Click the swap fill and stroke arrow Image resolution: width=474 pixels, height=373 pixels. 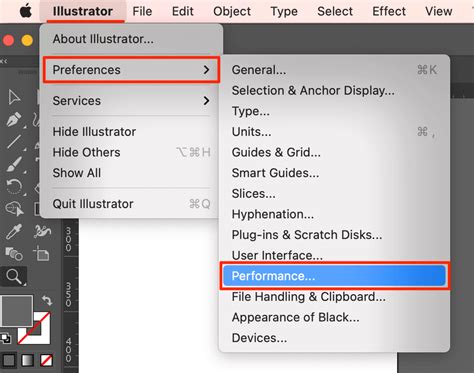47,300
